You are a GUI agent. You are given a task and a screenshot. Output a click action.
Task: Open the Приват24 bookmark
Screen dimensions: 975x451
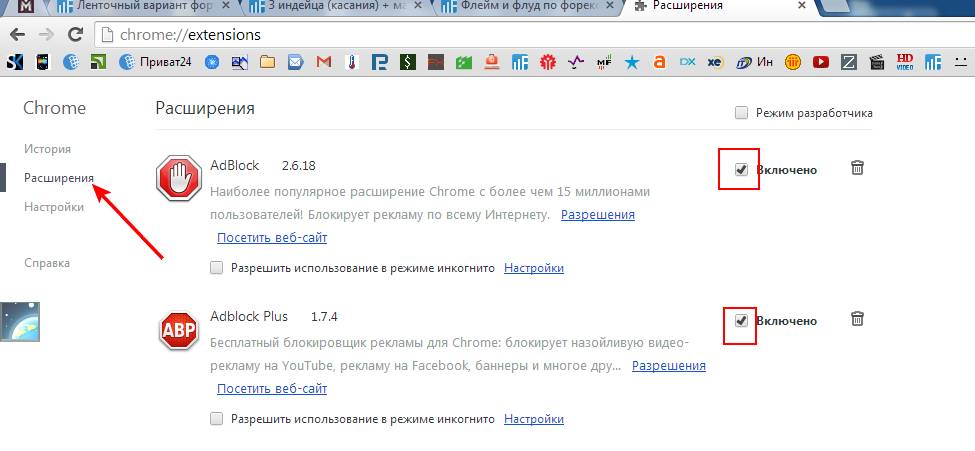tap(156, 63)
